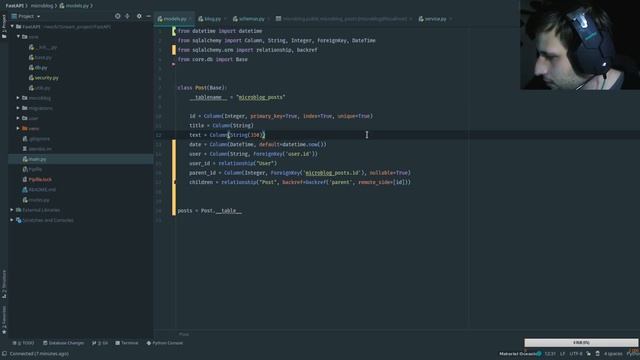Click the yellow change marker beside the date column line

point(174,144)
